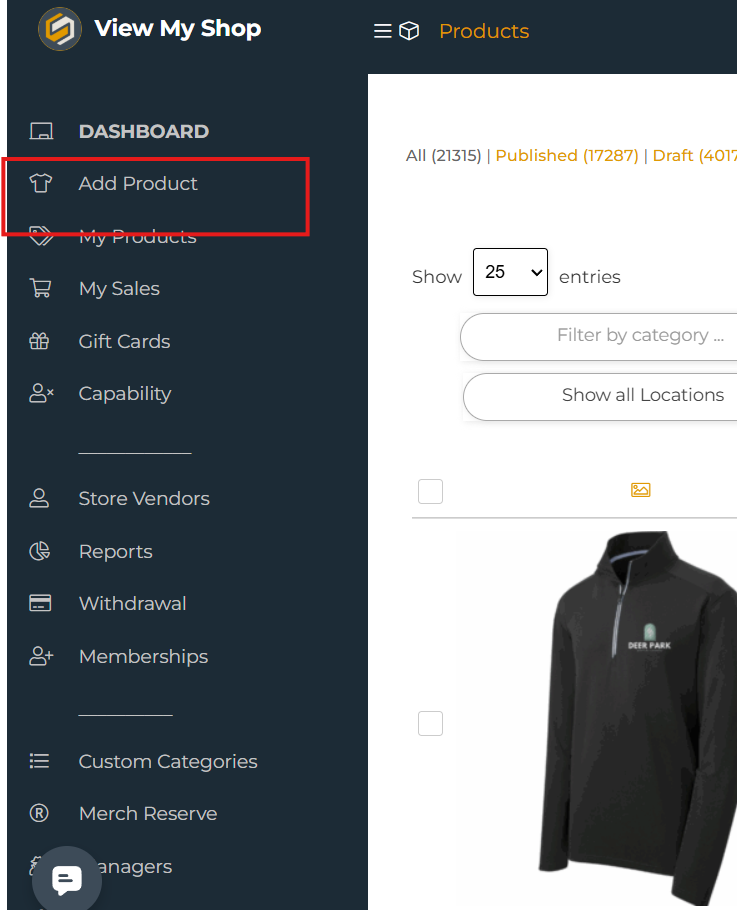The width and height of the screenshot is (737, 910).
Task: Click the Reports pie chart icon
Action: point(40,551)
